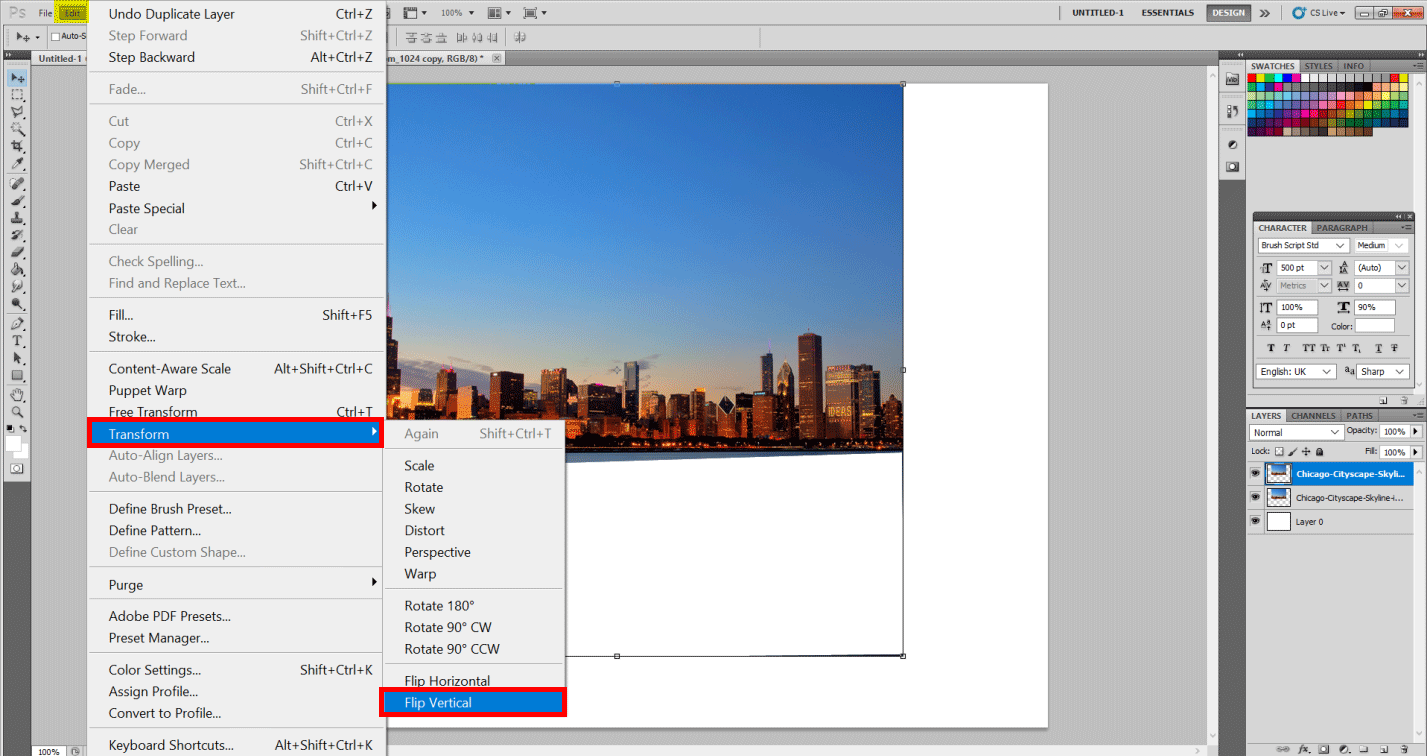This screenshot has width=1427, height=756.
Task: Select the Hand tool
Action: pos(17,395)
